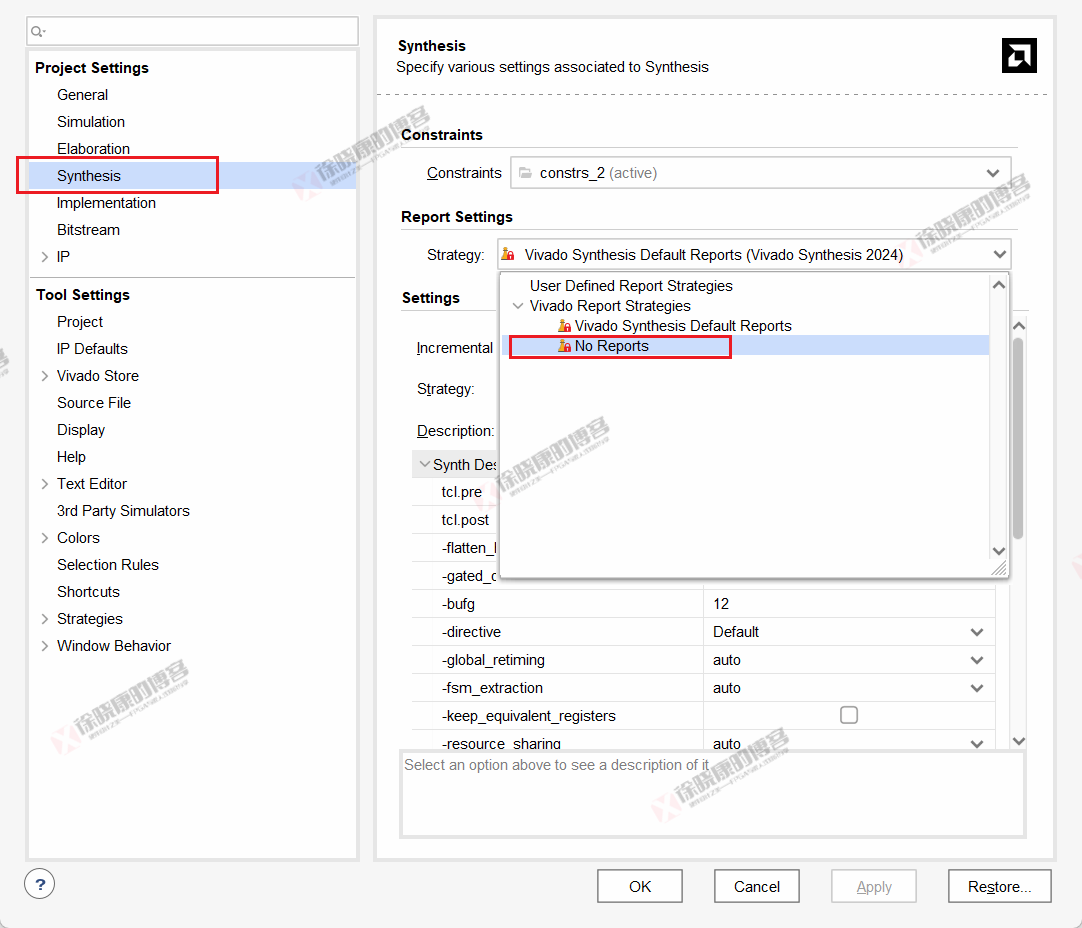Open the -fsm_extraction value dropdown
Image resolution: width=1082 pixels, height=928 pixels.
(x=977, y=688)
